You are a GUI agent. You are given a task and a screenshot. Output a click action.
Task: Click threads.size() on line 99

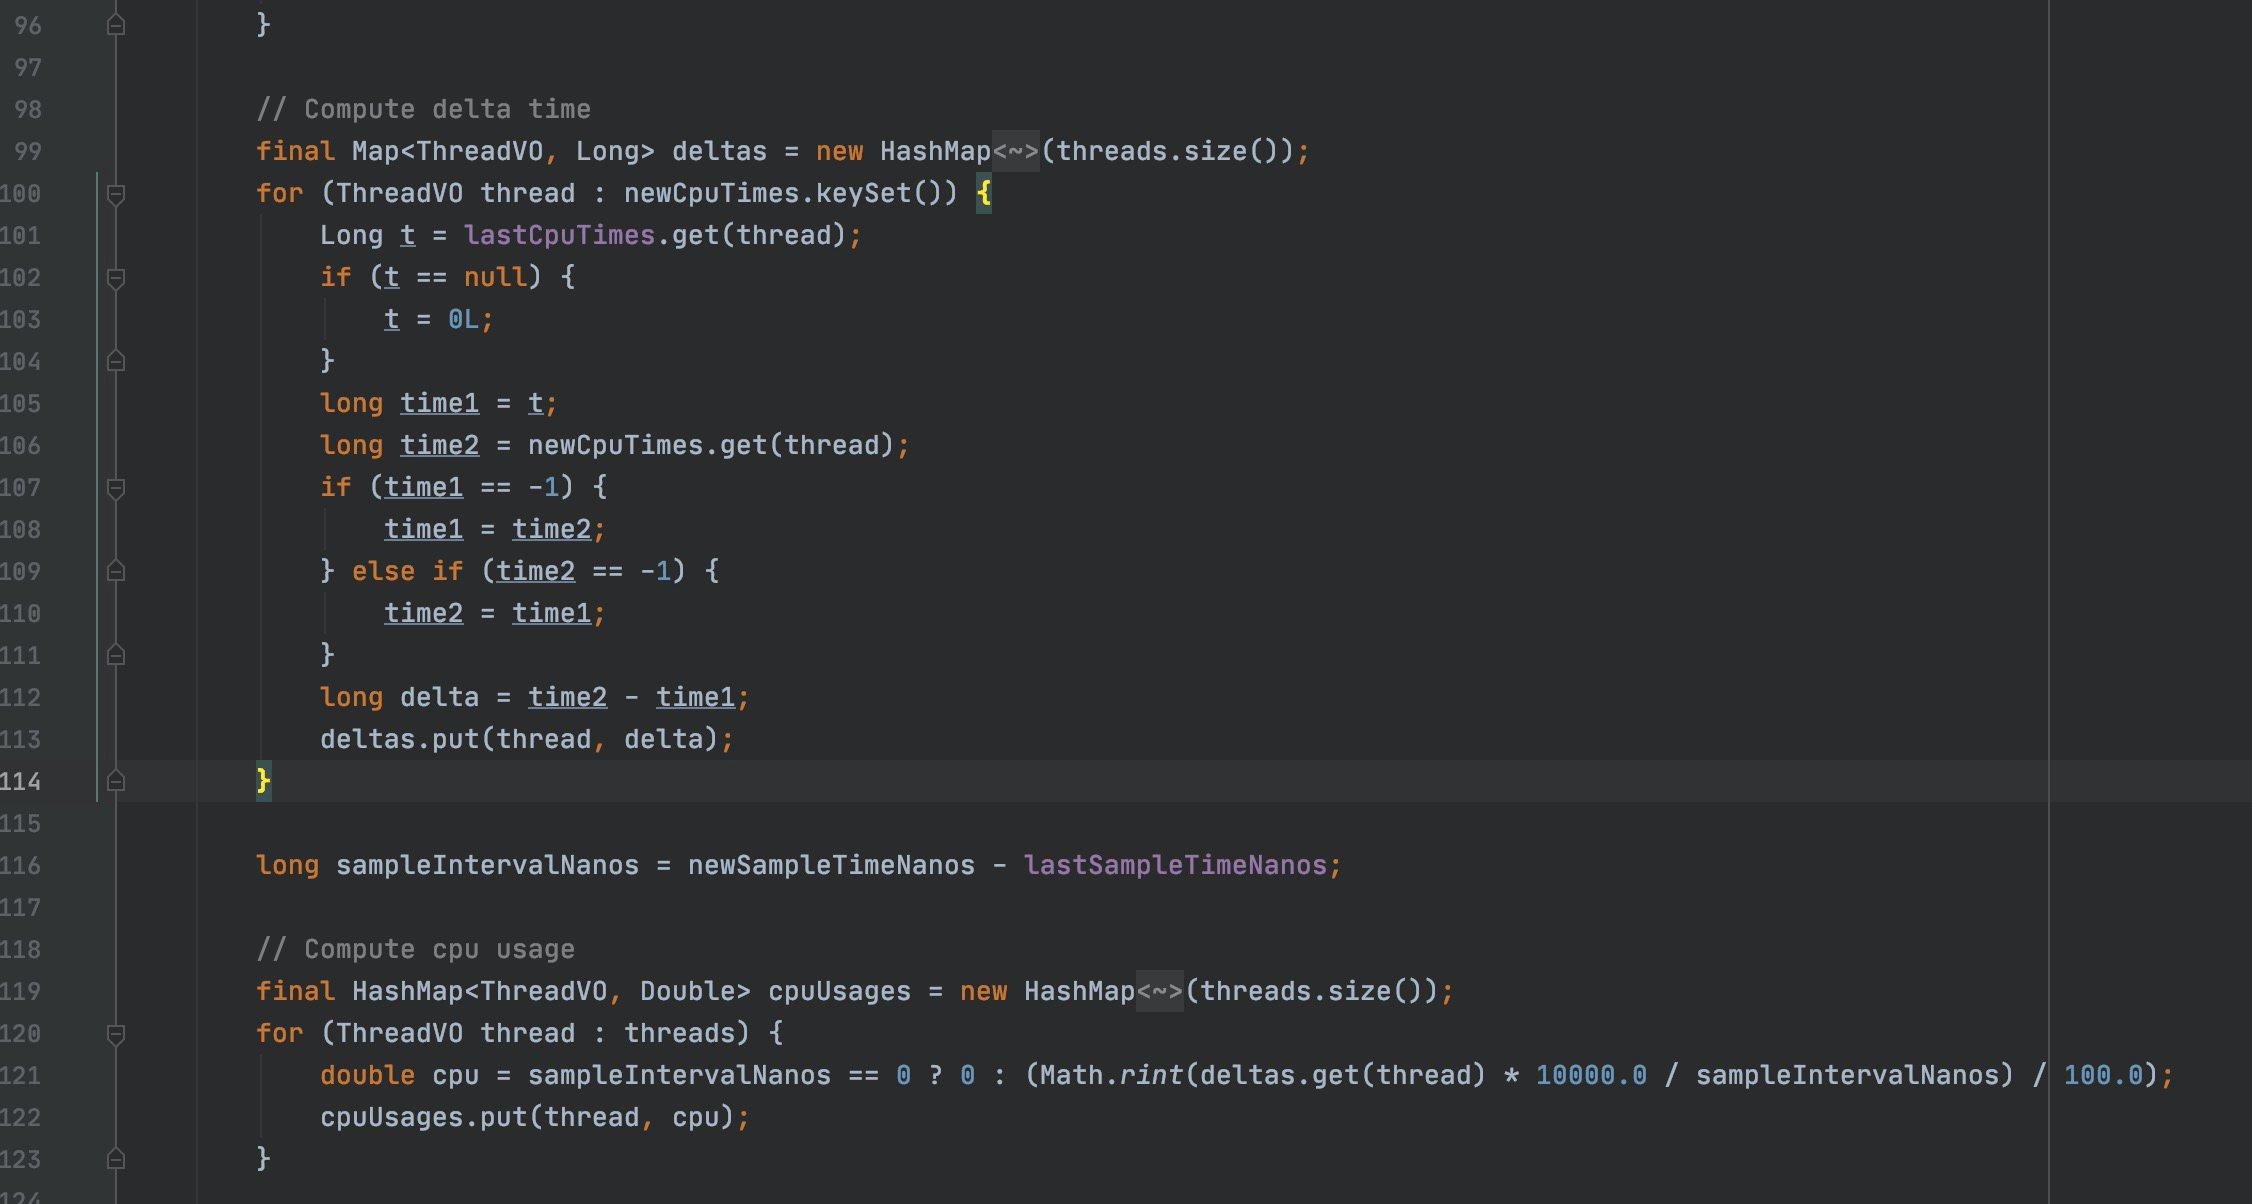1167,152
